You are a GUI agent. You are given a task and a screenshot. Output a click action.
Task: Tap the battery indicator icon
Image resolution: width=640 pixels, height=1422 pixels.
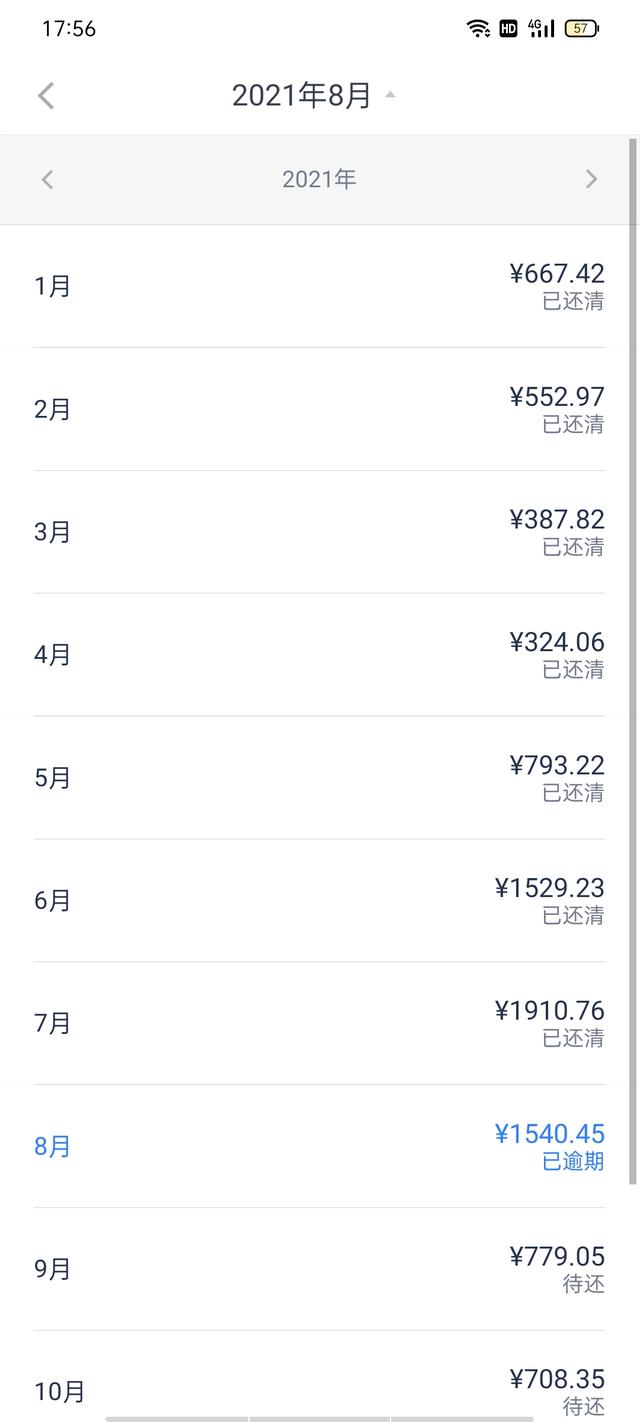(581, 28)
